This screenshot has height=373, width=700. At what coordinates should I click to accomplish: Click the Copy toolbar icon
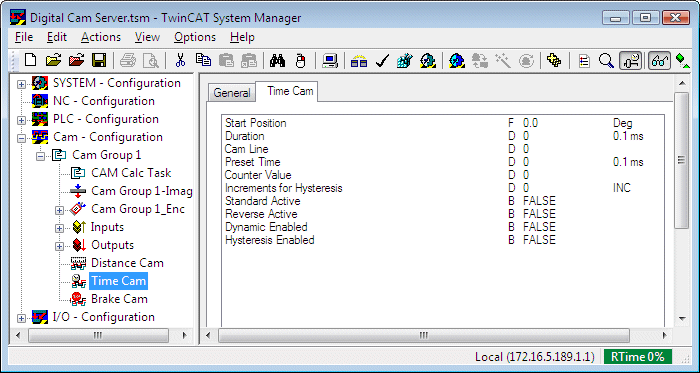[x=204, y=60]
